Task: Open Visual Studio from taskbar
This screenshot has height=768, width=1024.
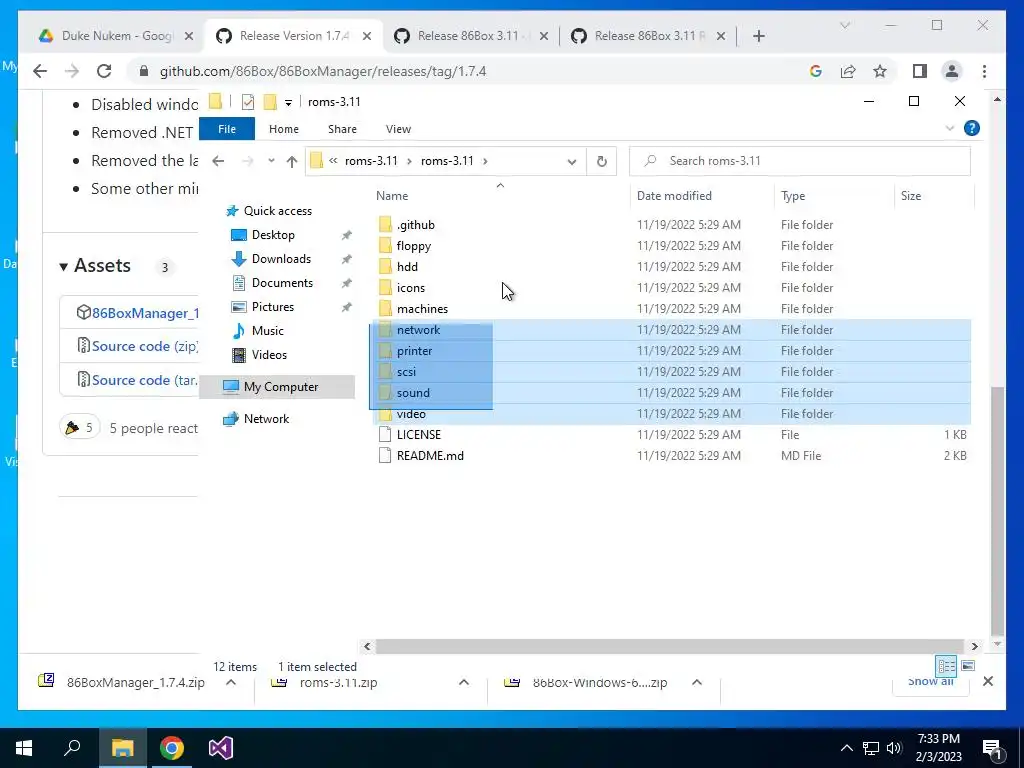Action: pos(221,748)
